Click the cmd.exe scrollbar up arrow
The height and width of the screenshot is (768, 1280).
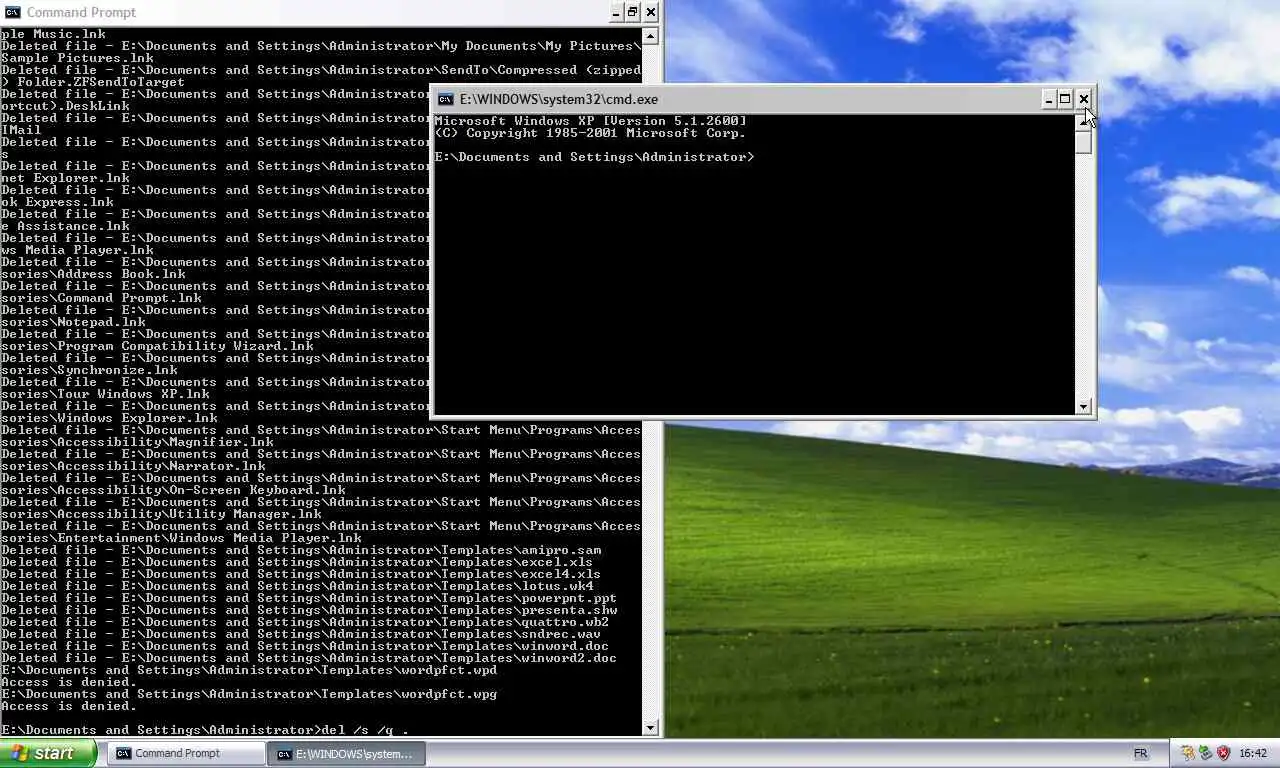click(x=1083, y=122)
